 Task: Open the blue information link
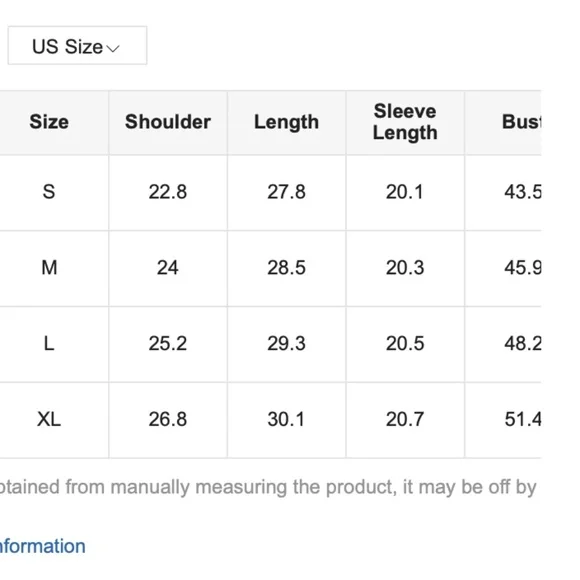pyautogui.click(x=43, y=546)
